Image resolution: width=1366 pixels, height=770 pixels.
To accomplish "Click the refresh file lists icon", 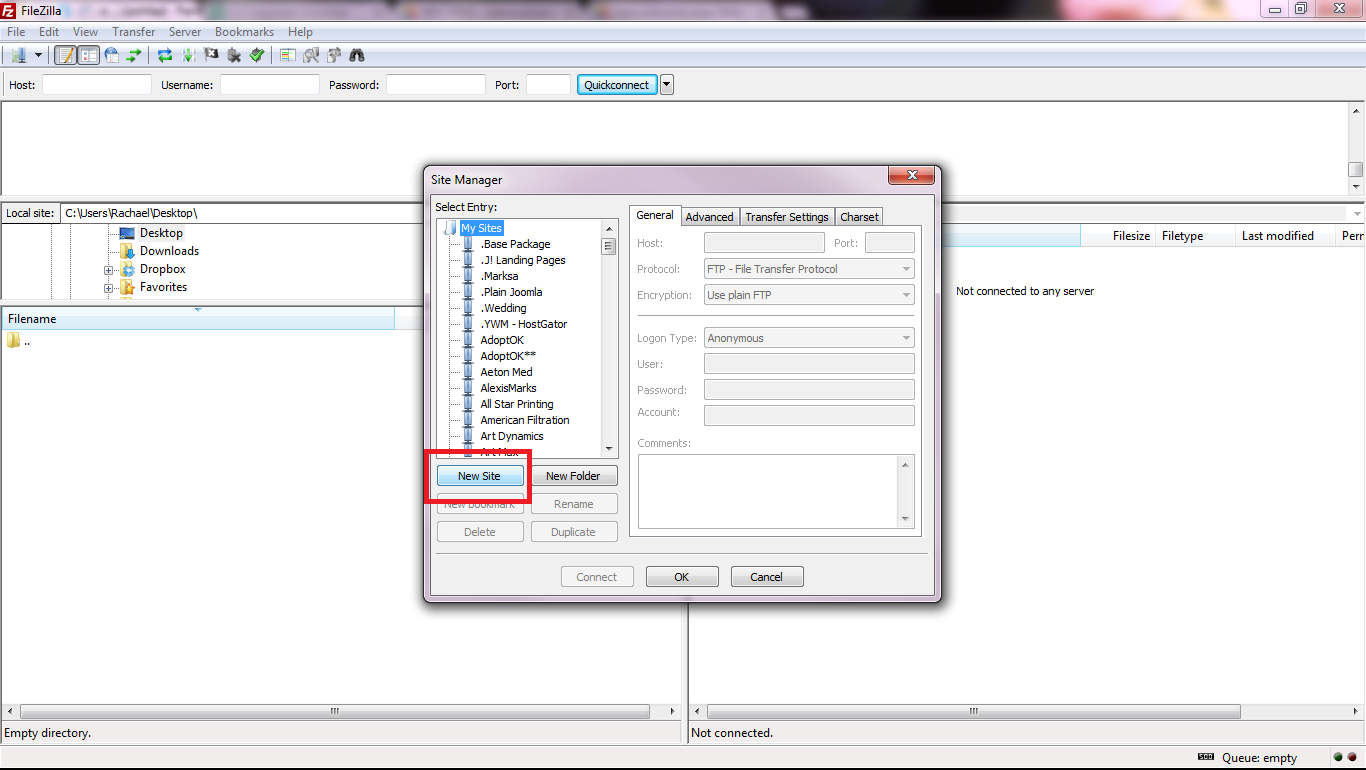I will [166, 55].
